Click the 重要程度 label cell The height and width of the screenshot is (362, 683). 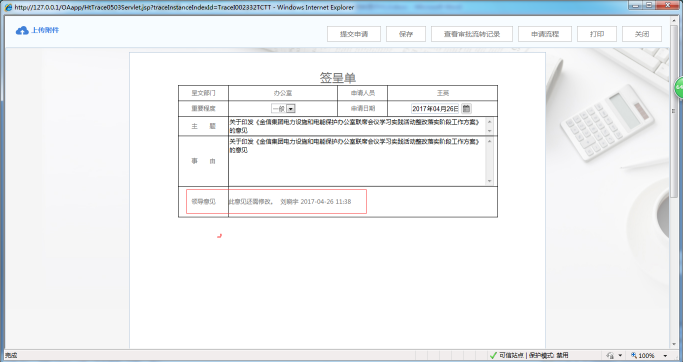tap(203, 108)
